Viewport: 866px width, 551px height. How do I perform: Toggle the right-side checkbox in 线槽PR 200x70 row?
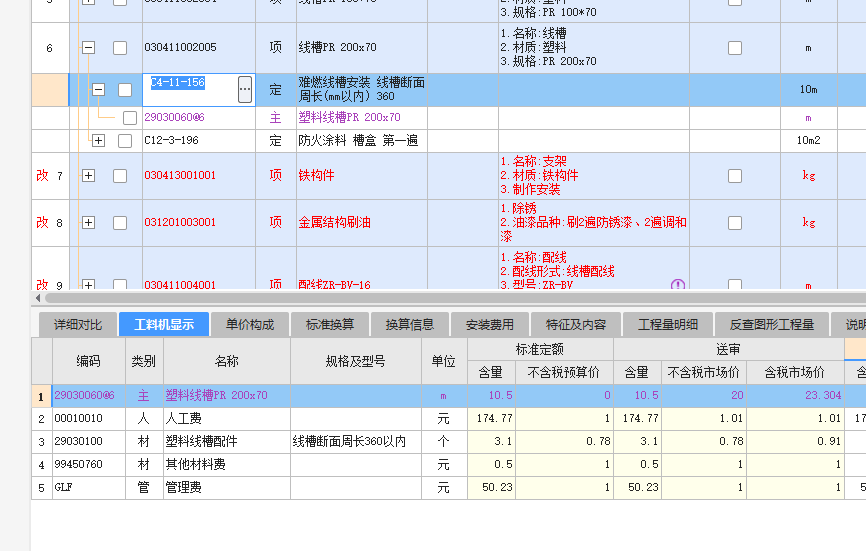[735, 48]
